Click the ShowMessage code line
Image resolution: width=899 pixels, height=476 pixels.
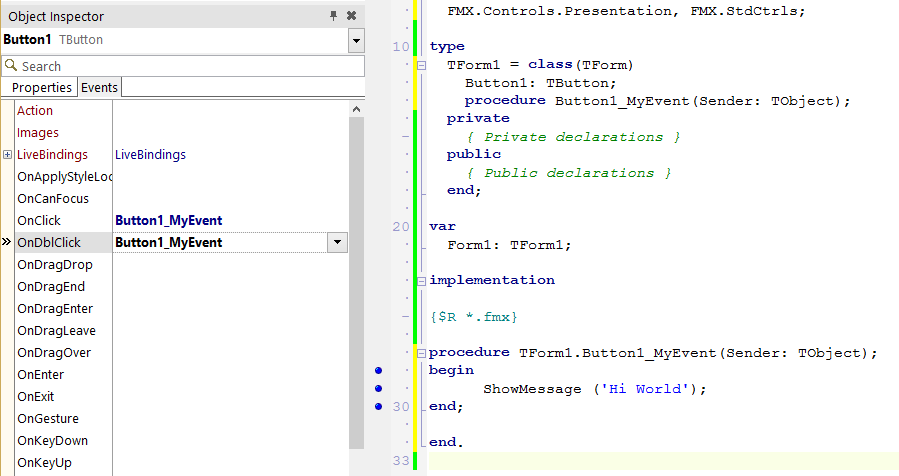pyautogui.click(x=595, y=389)
